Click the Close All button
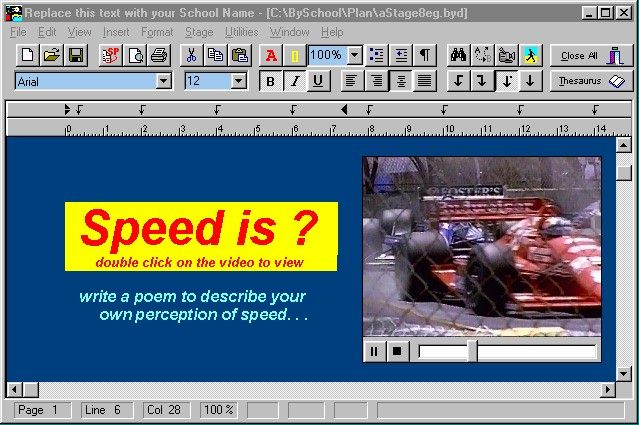 pyautogui.click(x=591, y=55)
